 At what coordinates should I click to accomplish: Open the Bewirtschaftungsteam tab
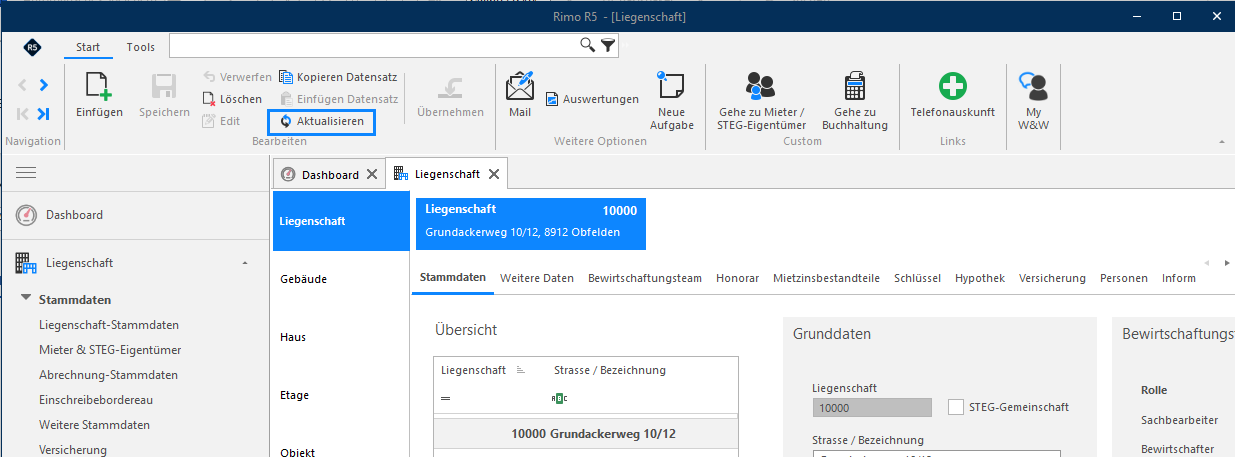point(645,278)
